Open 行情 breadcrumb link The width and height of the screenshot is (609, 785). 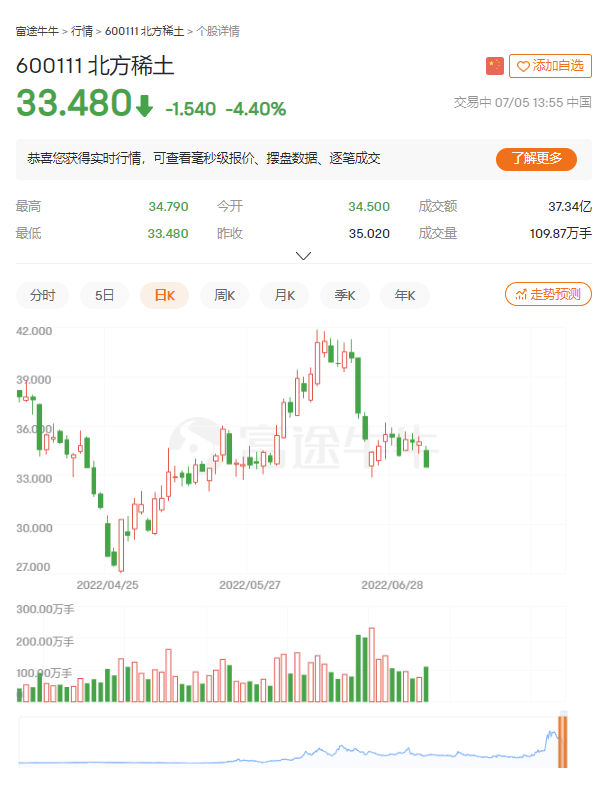tap(82, 31)
